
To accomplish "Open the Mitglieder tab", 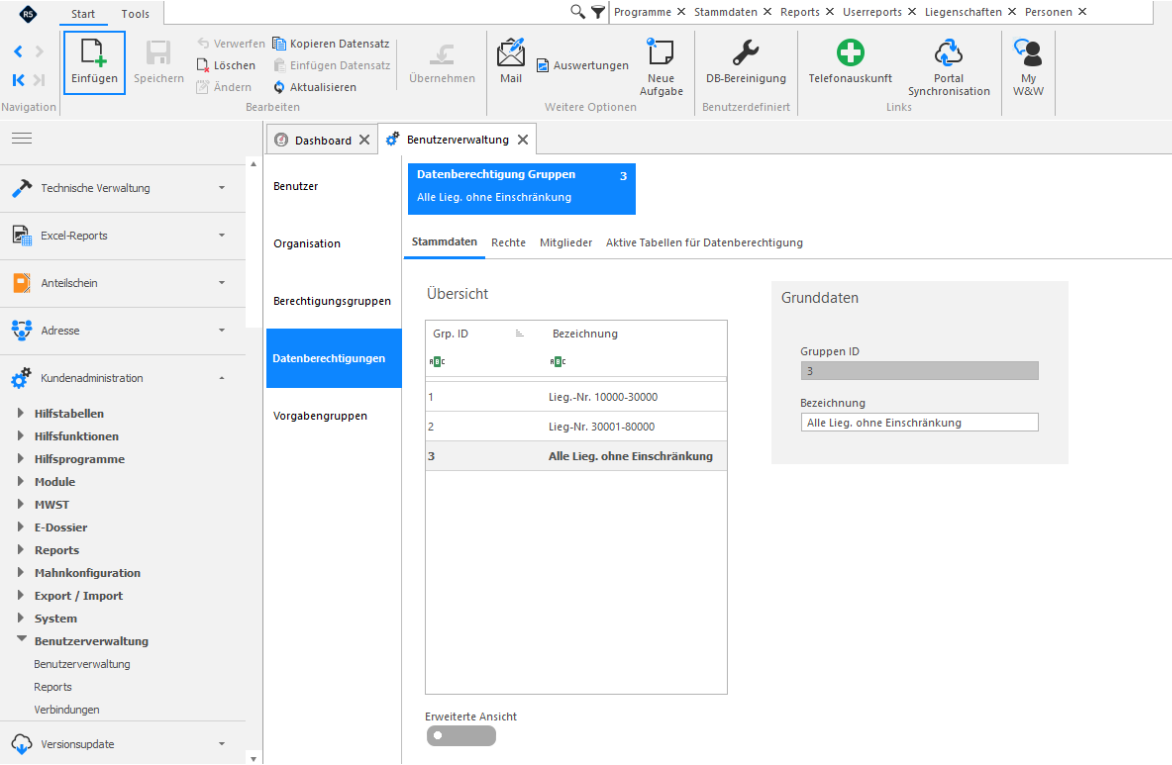I will [x=566, y=242].
